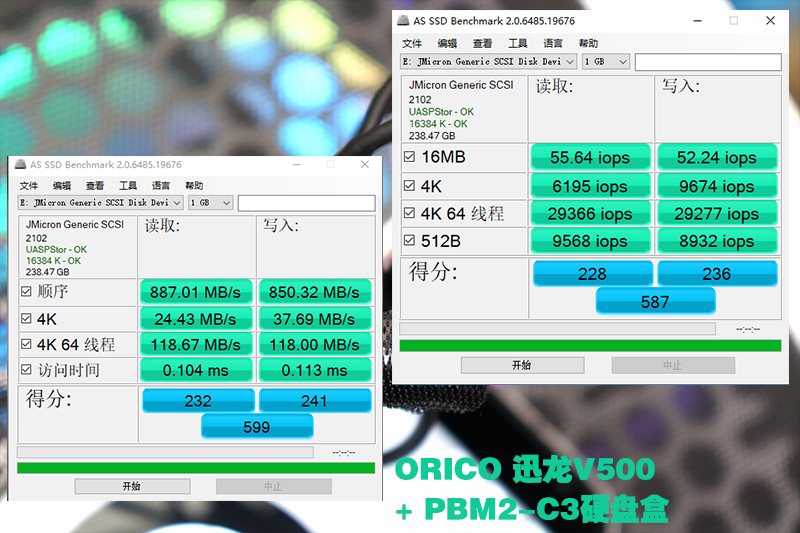Toggle the 512B test checkbox
The height and width of the screenshot is (533, 800).
point(409,240)
